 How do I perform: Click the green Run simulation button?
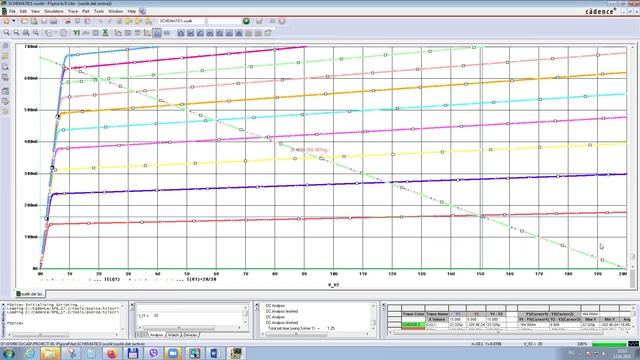[x=246, y=21]
